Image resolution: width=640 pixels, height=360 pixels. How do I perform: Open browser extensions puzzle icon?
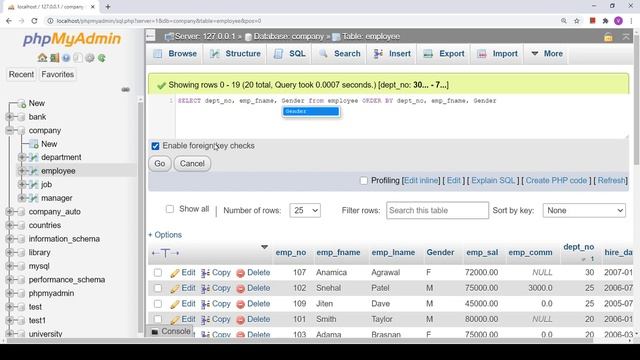coord(605,21)
